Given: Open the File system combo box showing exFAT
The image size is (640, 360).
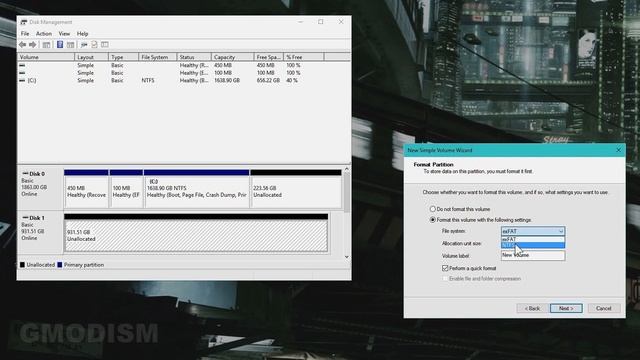Looking at the screenshot, I should (533, 231).
